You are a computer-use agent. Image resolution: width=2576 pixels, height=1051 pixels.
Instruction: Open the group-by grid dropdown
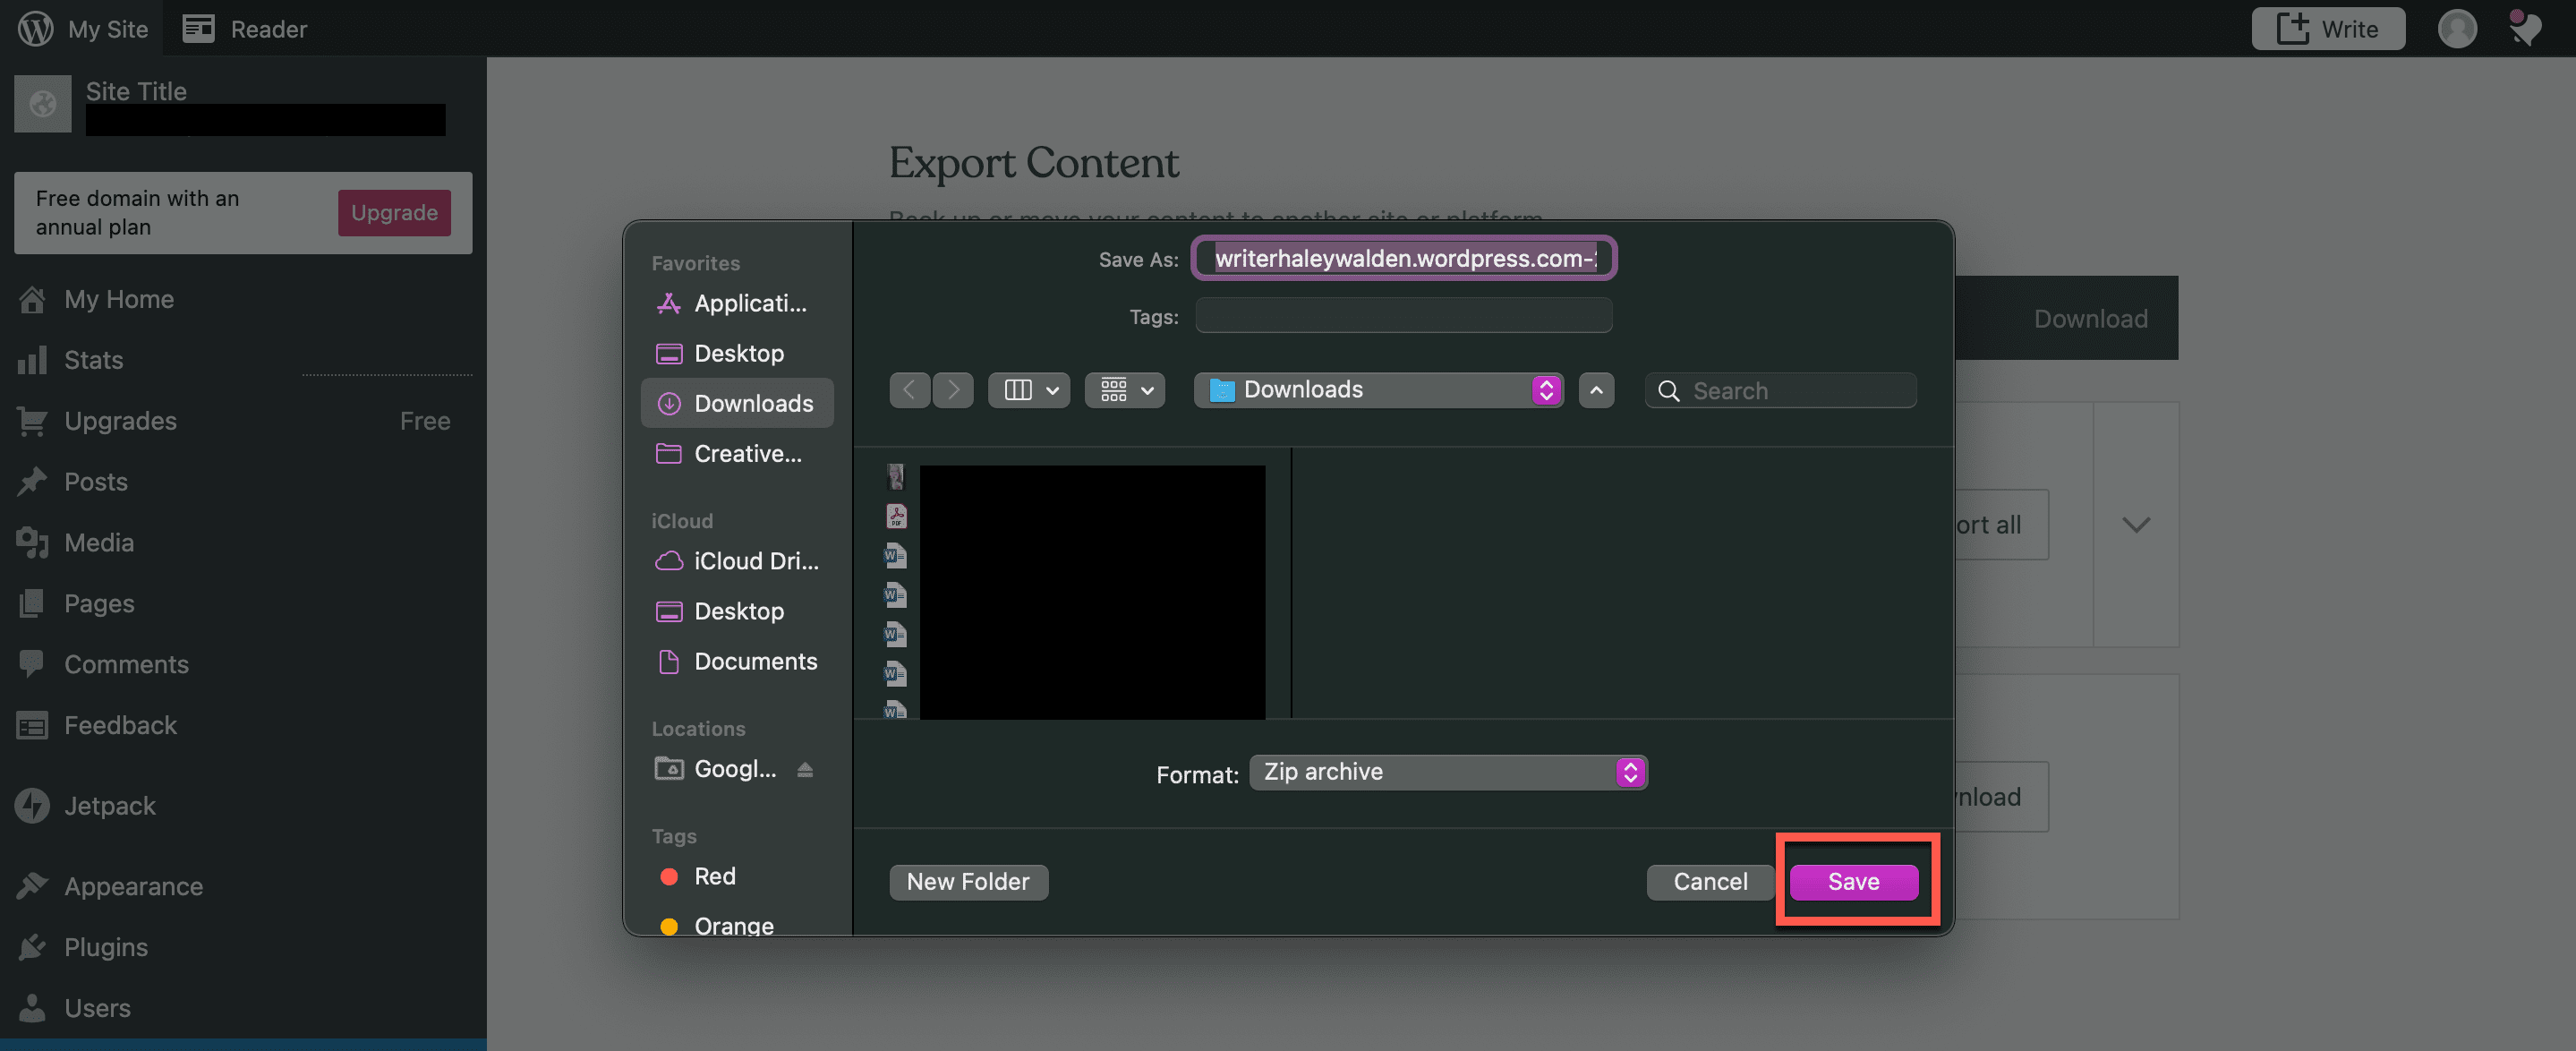(x=1125, y=390)
